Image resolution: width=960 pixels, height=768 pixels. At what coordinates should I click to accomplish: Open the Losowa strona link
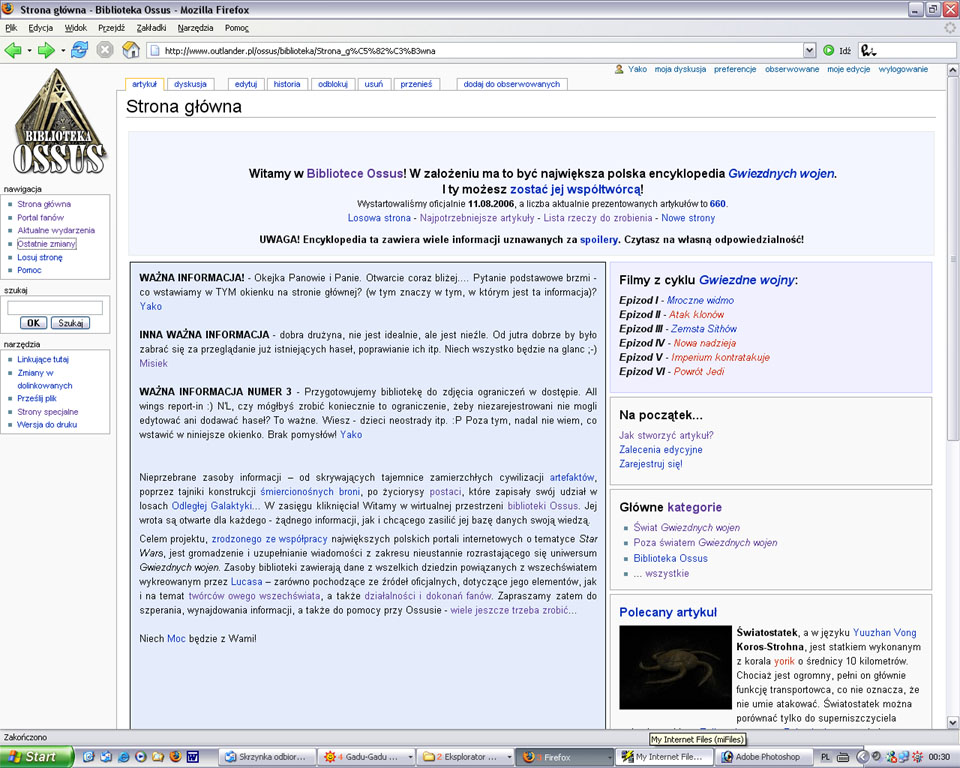tap(379, 218)
